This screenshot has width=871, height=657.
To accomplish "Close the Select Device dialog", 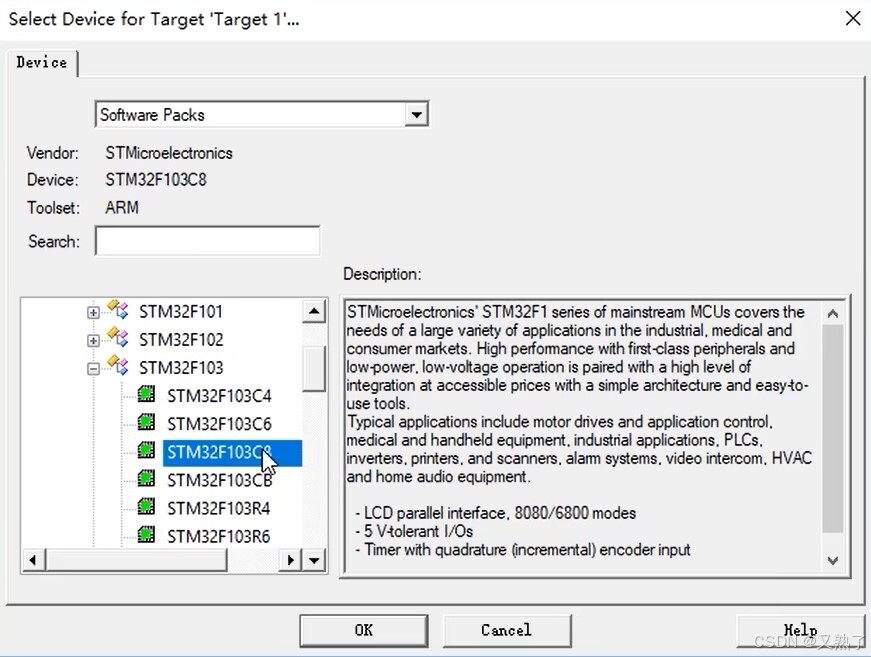I will [x=853, y=18].
